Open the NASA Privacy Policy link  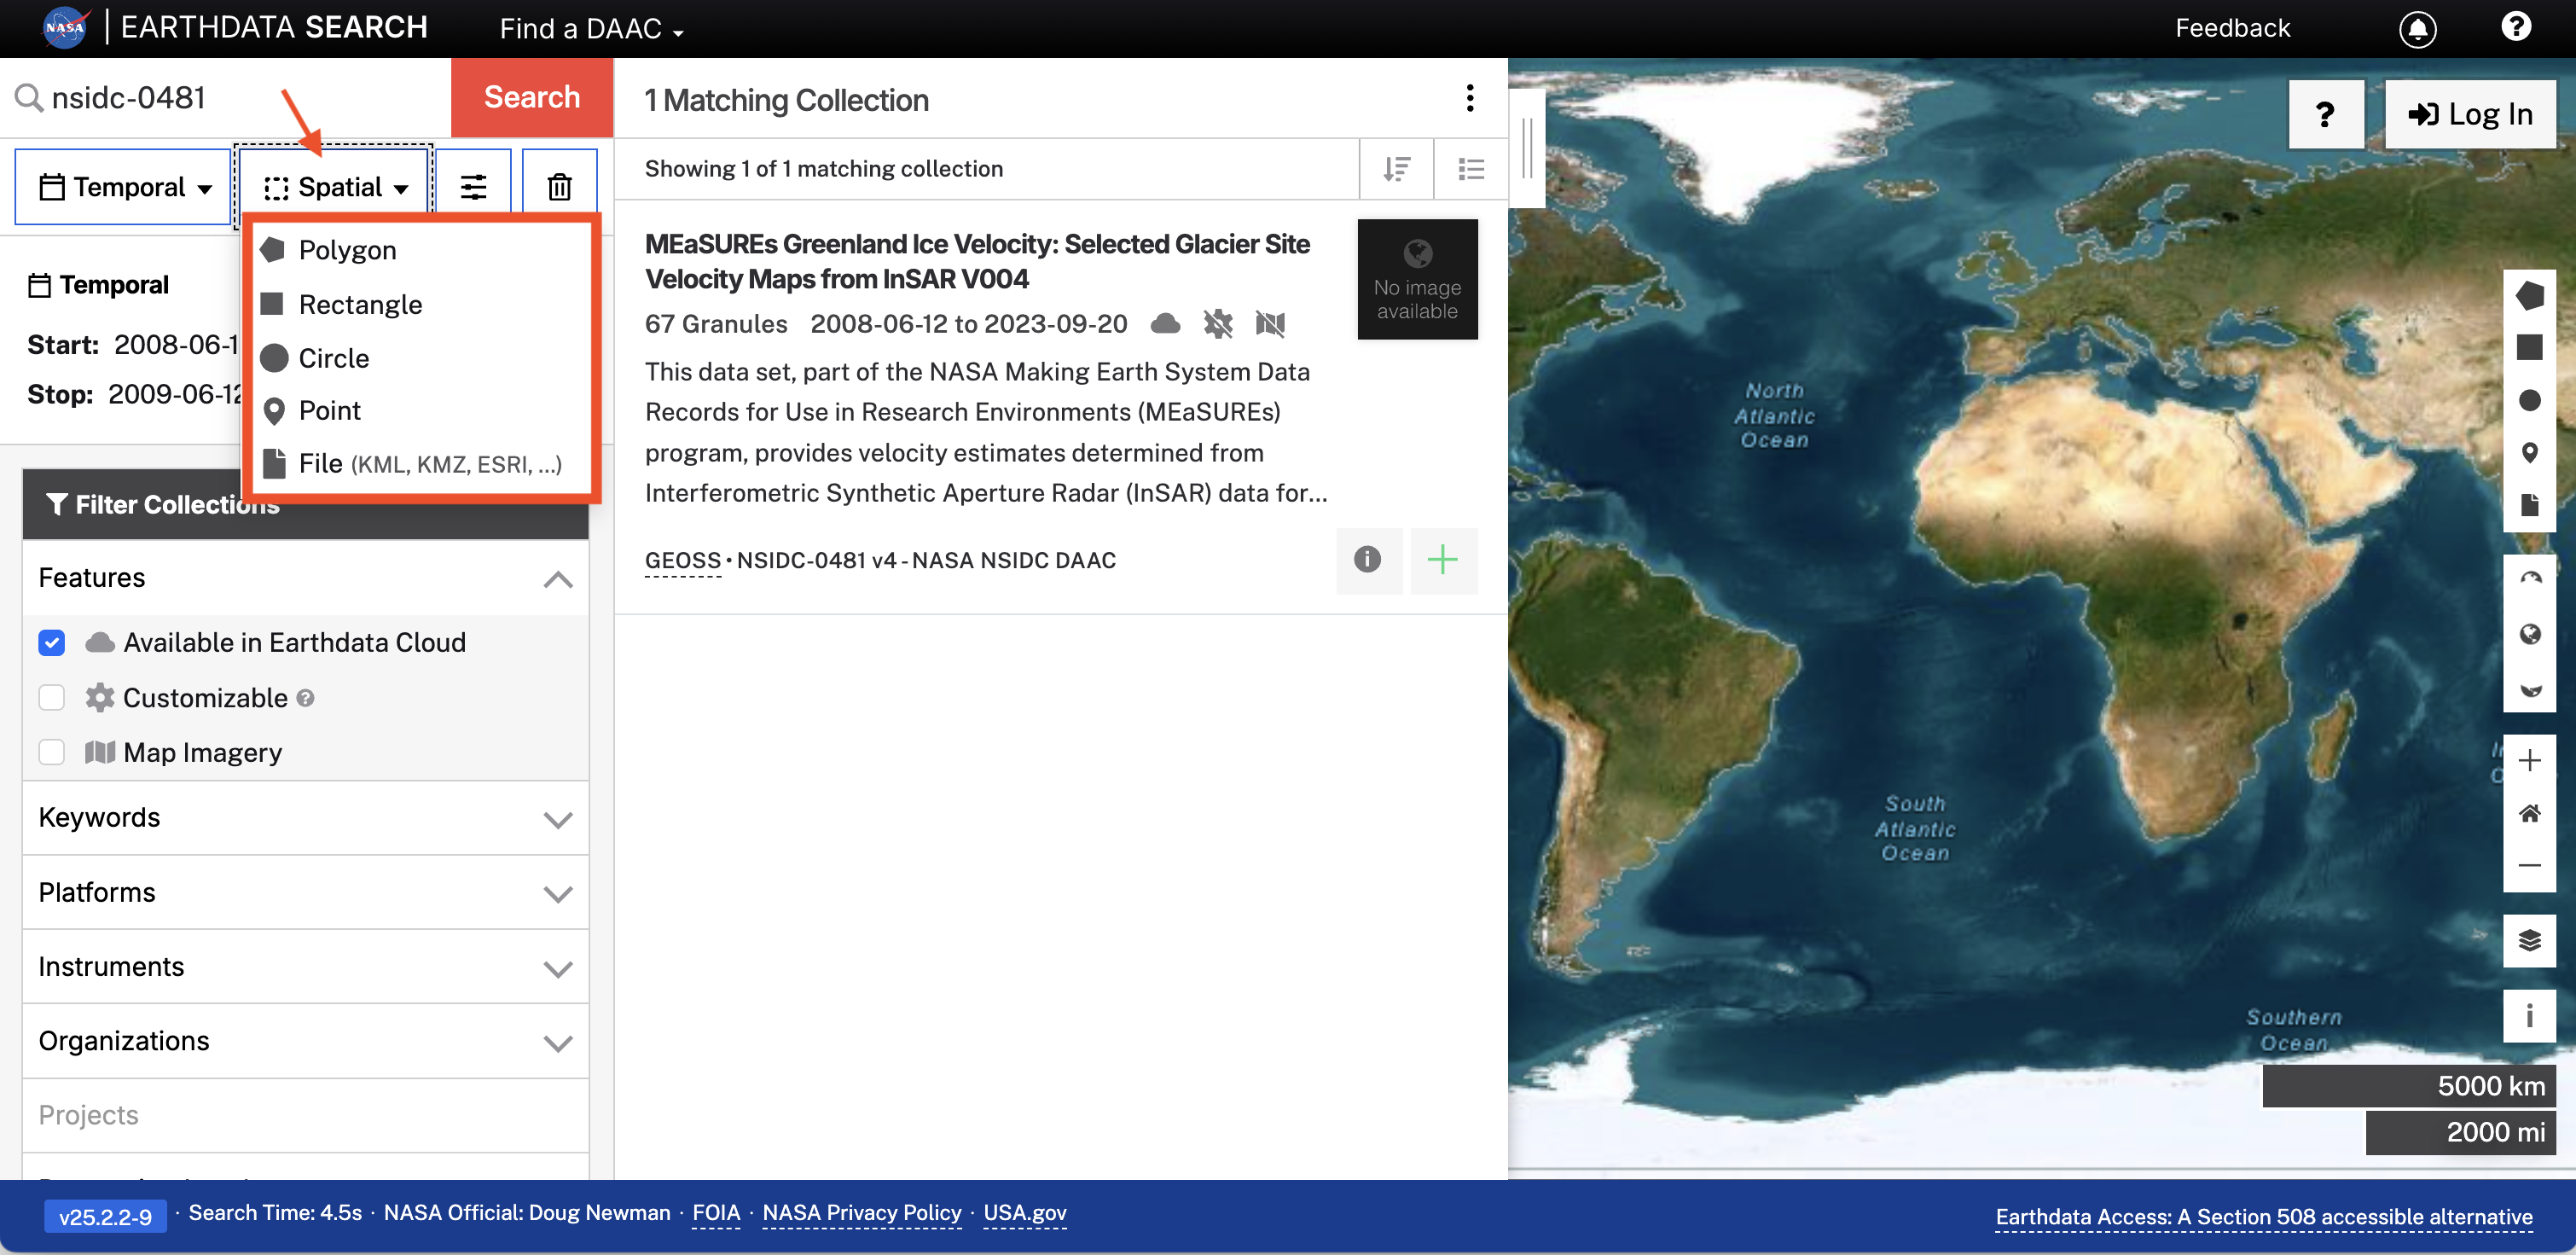(x=861, y=1213)
